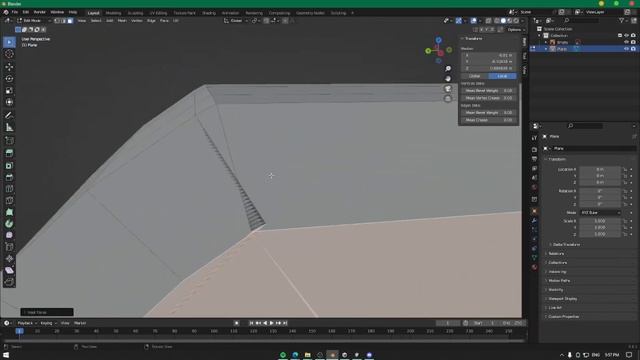Viewport: 640px width, 360px height.
Task: Open the Global transform orientation dropdown
Action: 236,20
